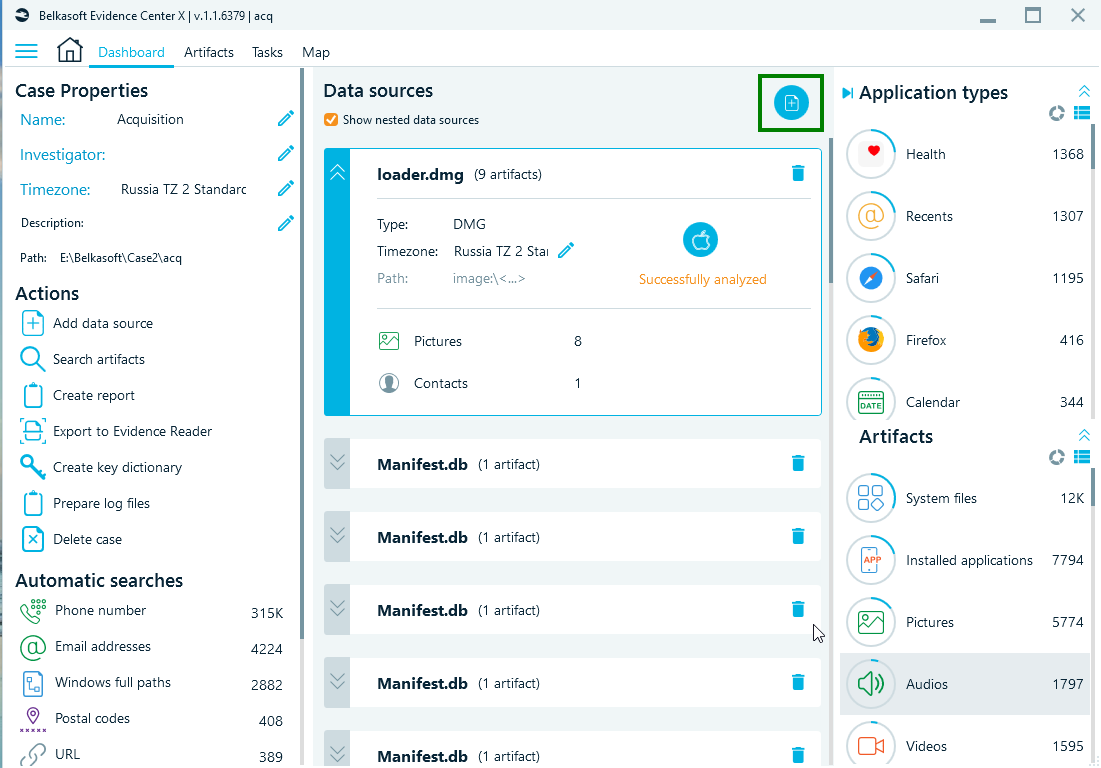Open the Tasks tab

point(267,53)
